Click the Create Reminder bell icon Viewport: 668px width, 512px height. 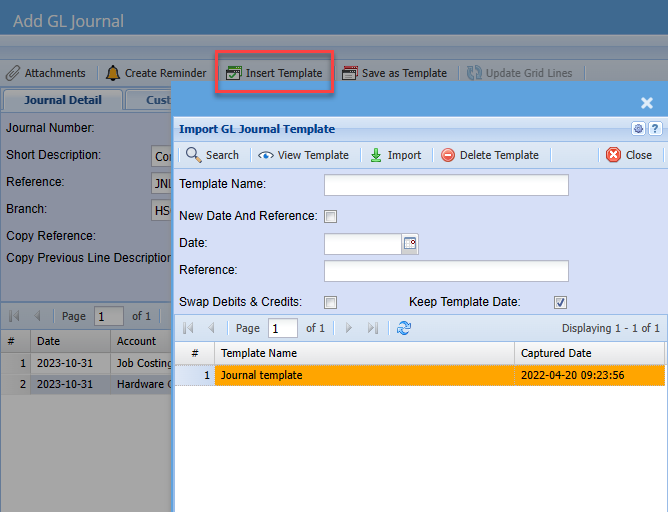click(x=113, y=73)
